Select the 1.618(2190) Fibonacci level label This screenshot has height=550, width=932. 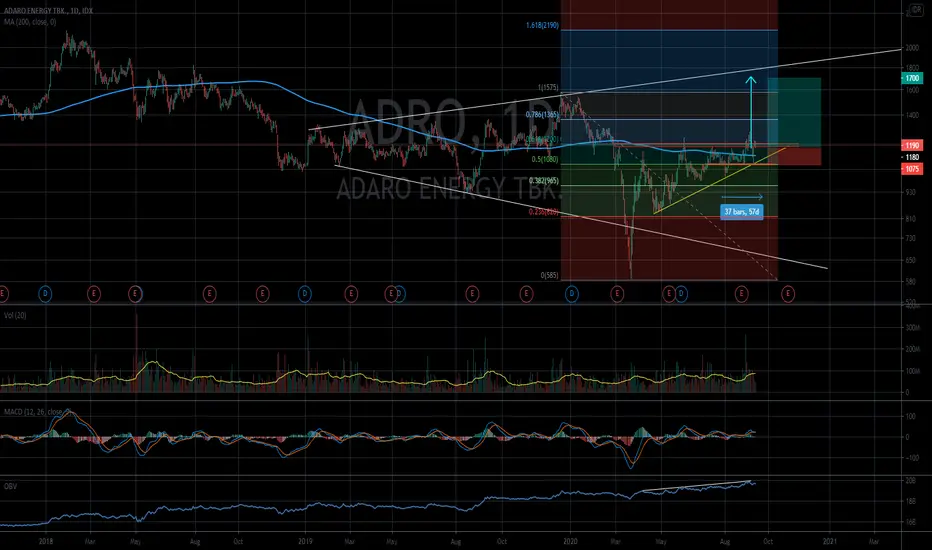542,26
